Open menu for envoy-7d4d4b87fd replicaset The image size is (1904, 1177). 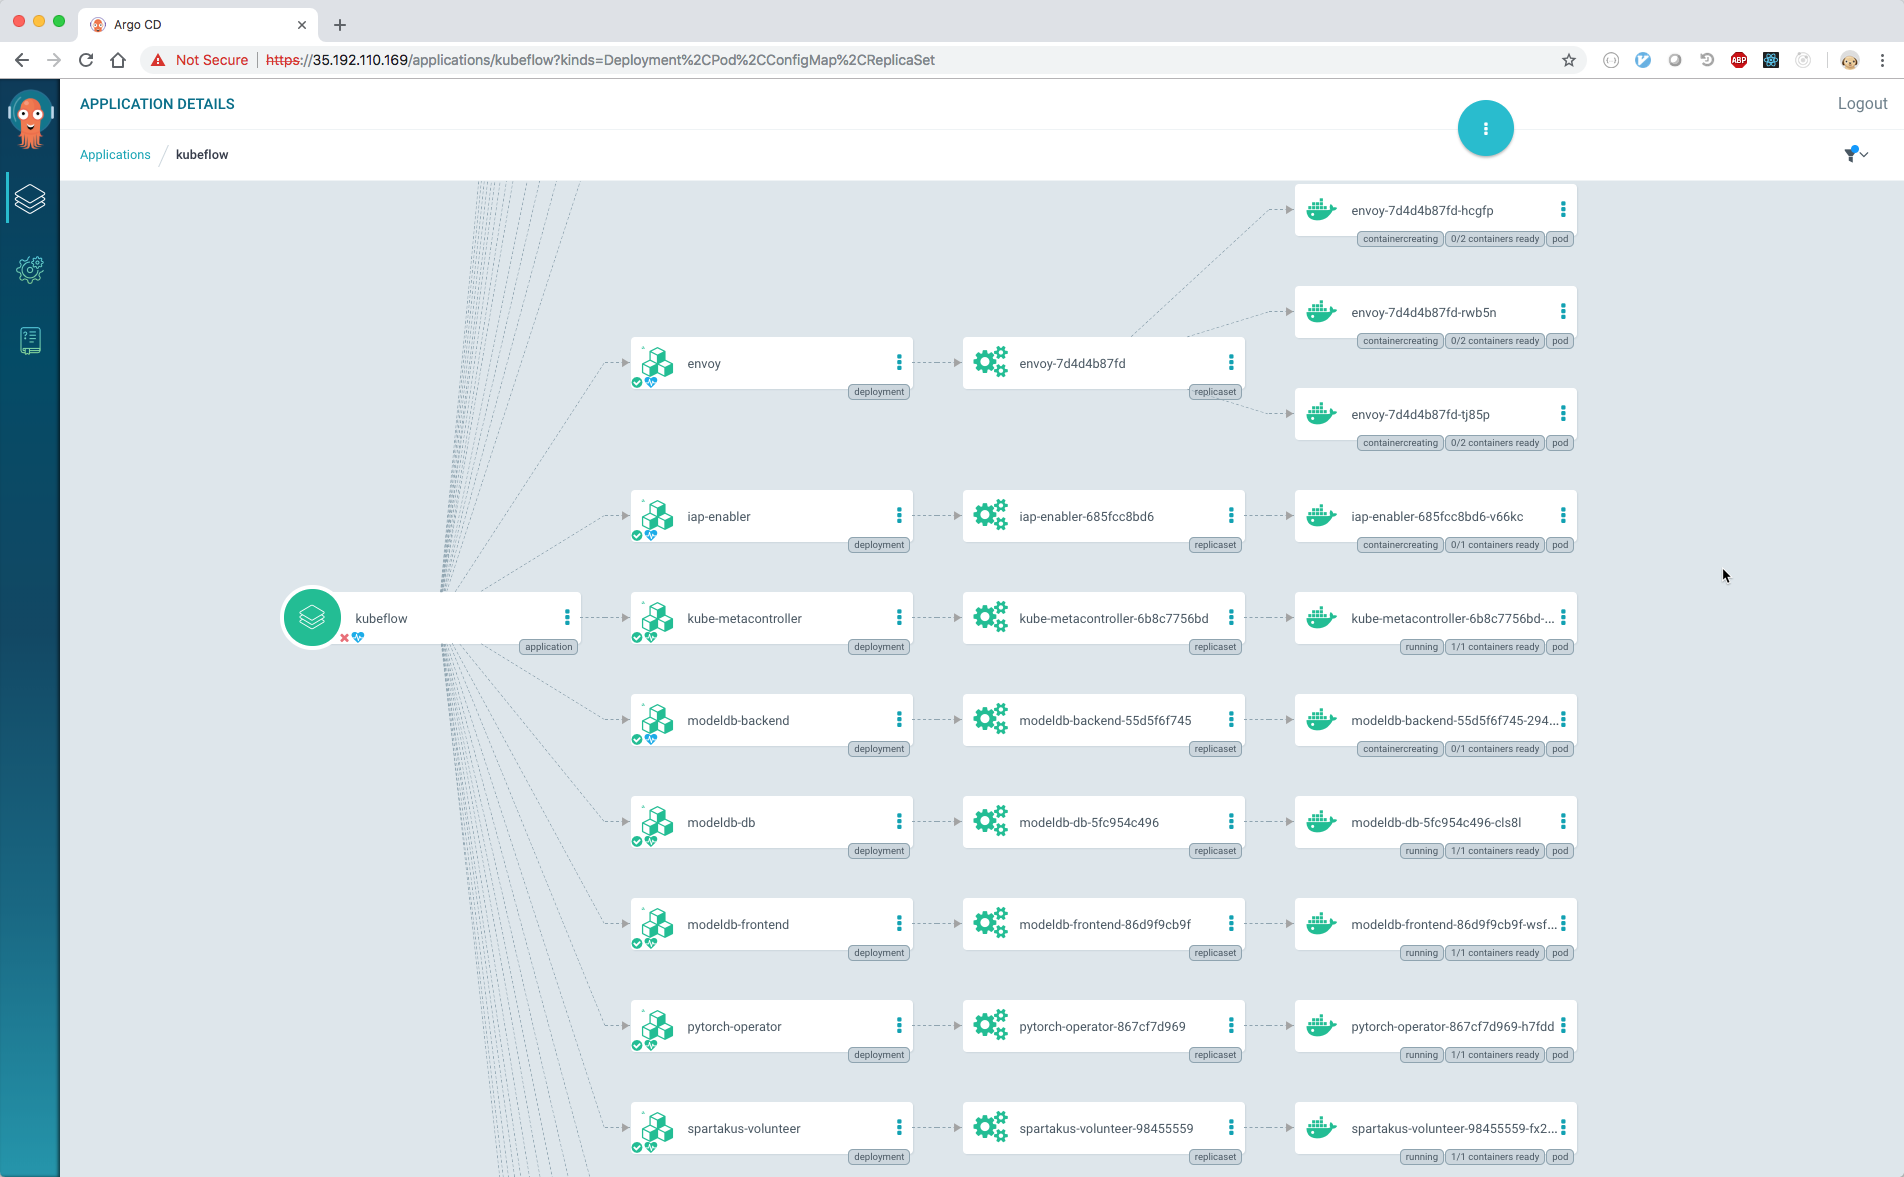pos(1231,363)
